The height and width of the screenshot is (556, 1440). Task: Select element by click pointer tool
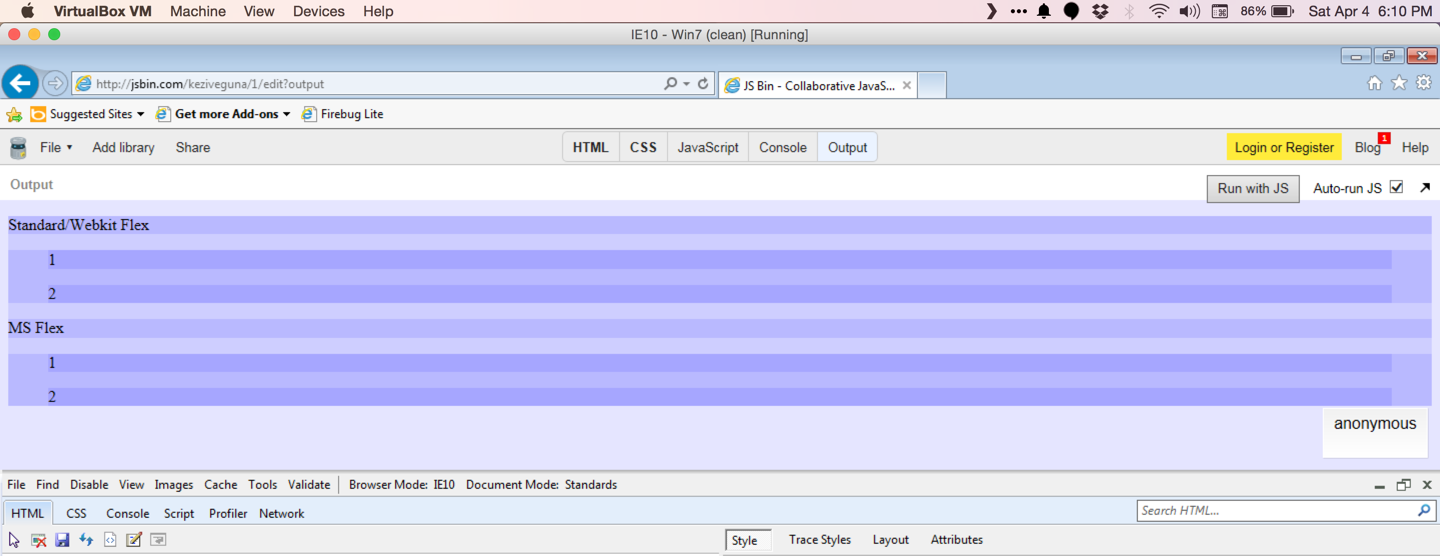[14, 540]
